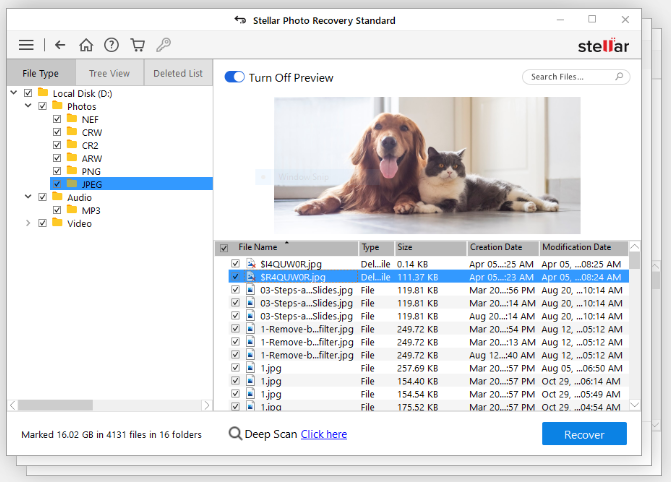Click the search magnifier icon
Viewport: 671px width, 482px height.
[x=619, y=77]
